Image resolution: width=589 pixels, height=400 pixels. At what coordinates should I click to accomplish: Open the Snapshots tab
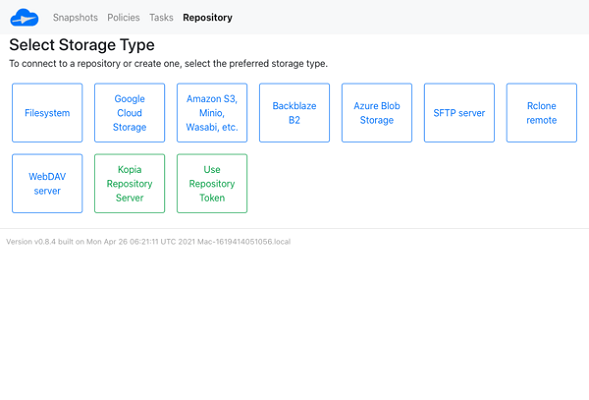click(75, 18)
